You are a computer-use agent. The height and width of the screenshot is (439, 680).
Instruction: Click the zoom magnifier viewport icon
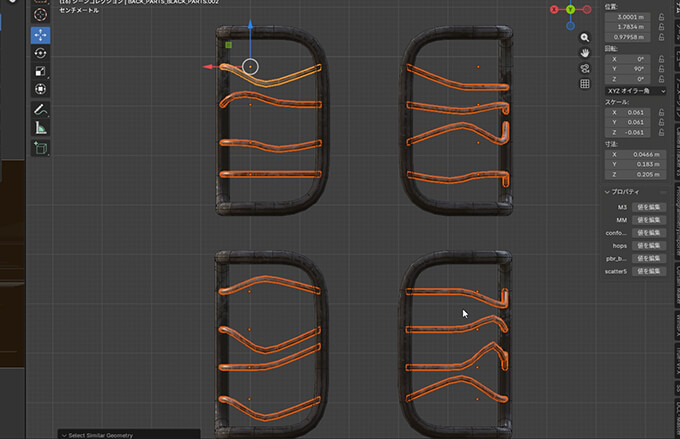pos(585,37)
